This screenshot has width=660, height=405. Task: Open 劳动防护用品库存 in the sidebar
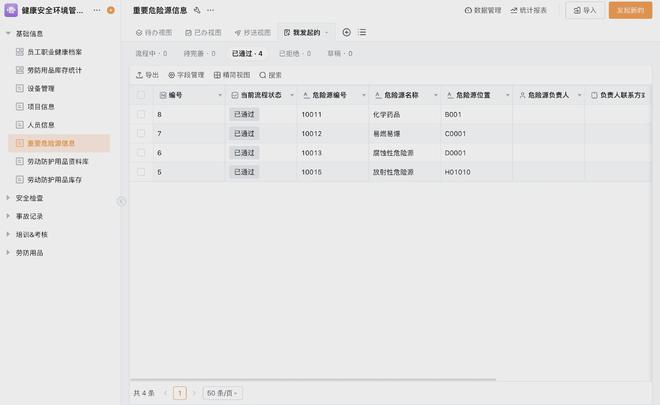(59, 180)
